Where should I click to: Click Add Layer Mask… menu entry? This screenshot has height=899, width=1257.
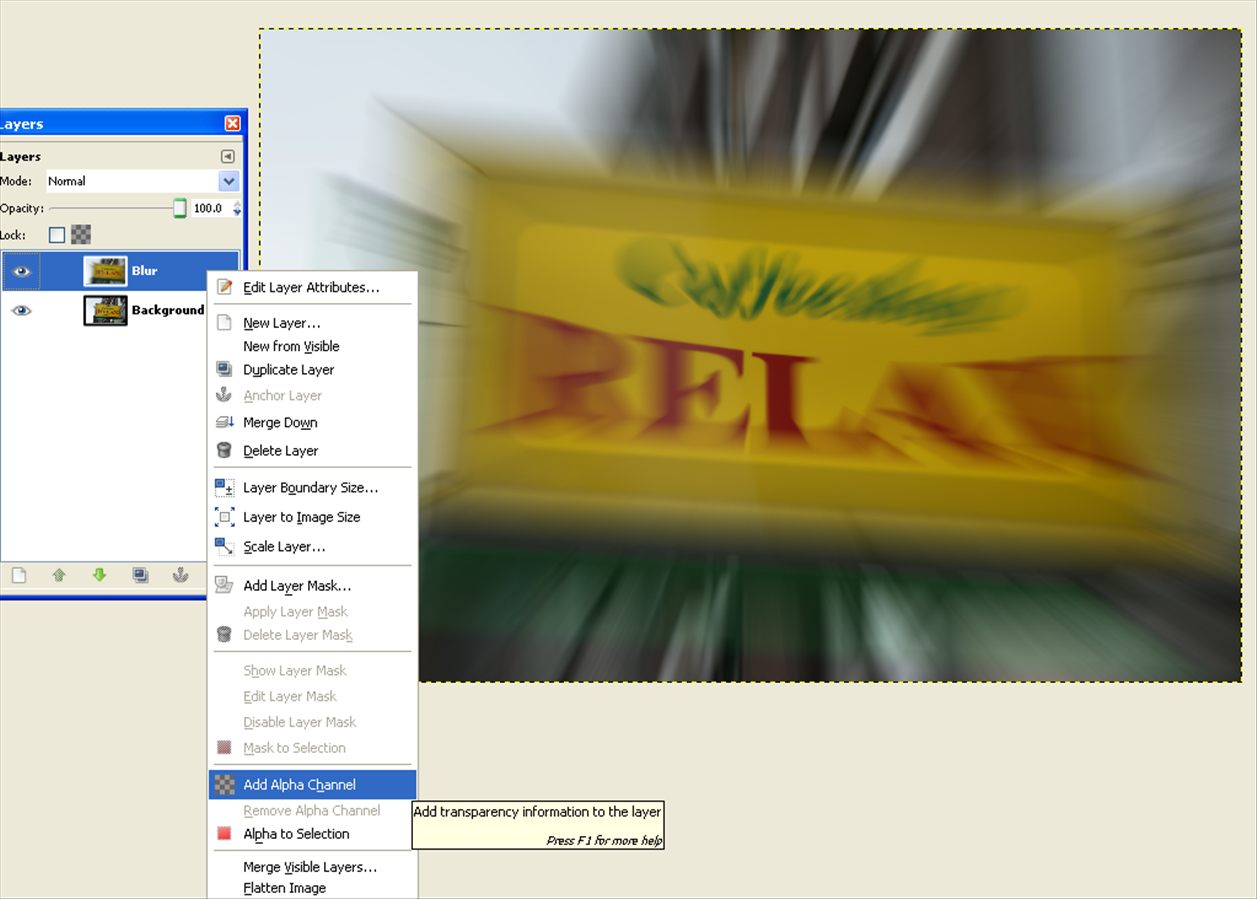click(297, 586)
